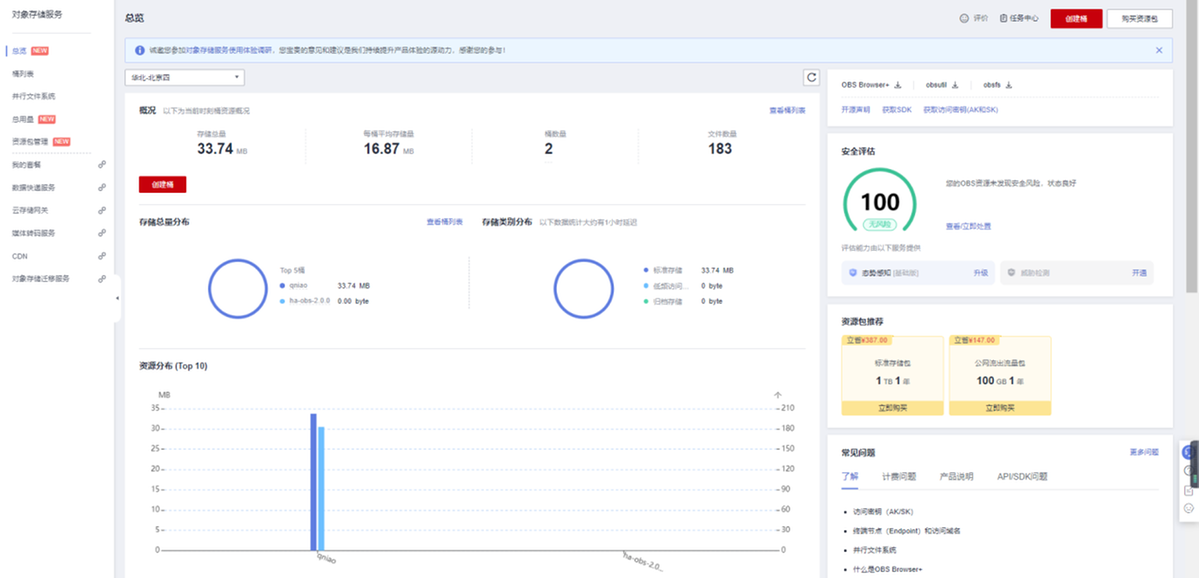This screenshot has height=578, width=1199.
Task: Click the link icon next to 数据快递服务
Action: point(102,187)
